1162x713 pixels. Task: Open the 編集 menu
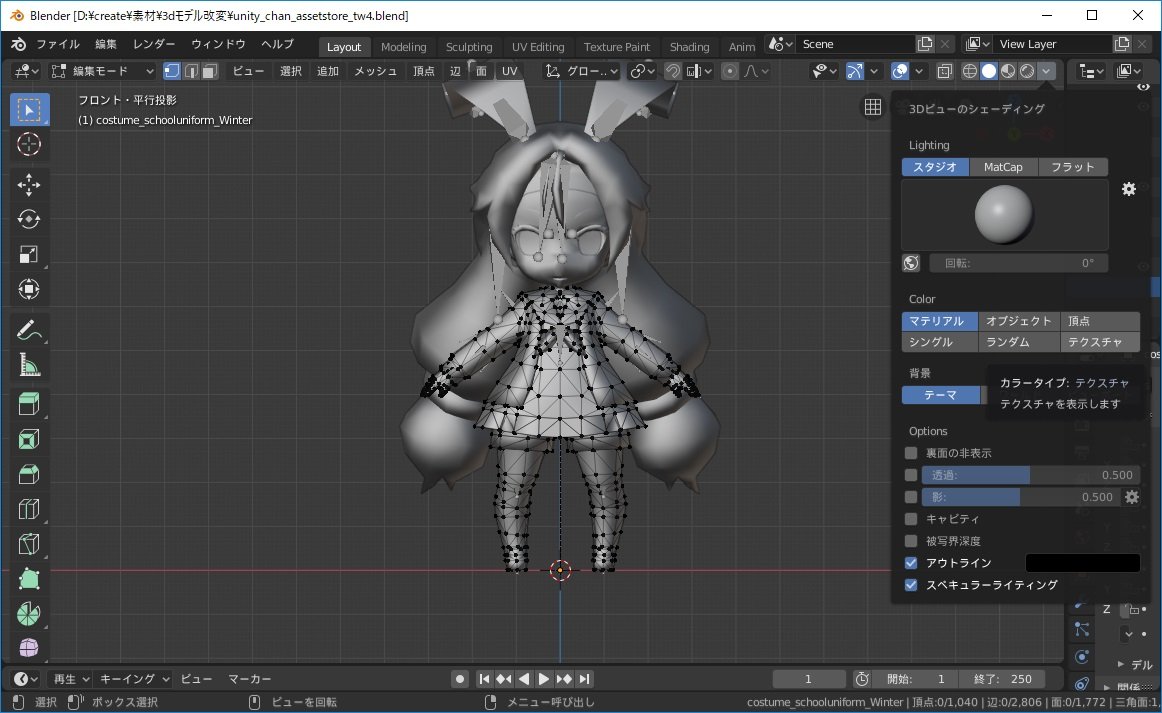106,44
